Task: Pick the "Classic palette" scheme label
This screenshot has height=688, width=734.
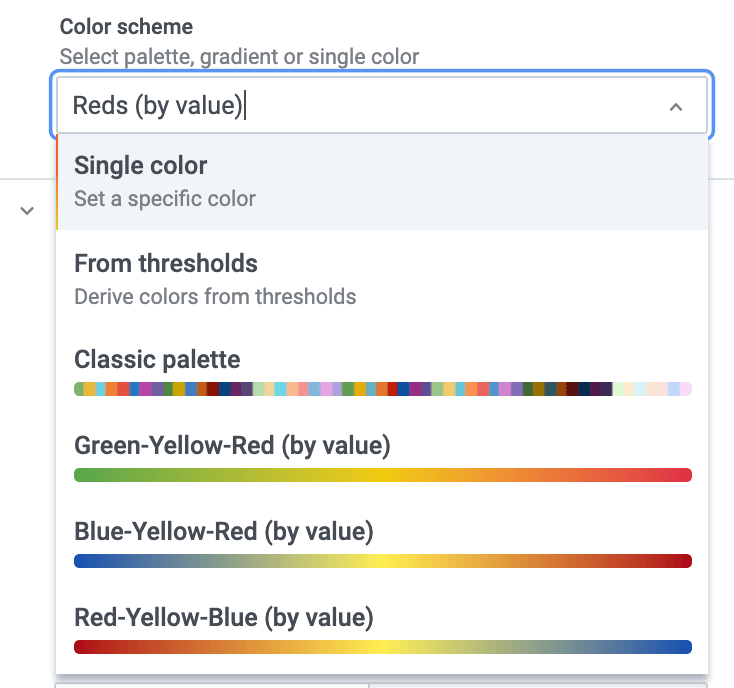Action: tap(157, 359)
